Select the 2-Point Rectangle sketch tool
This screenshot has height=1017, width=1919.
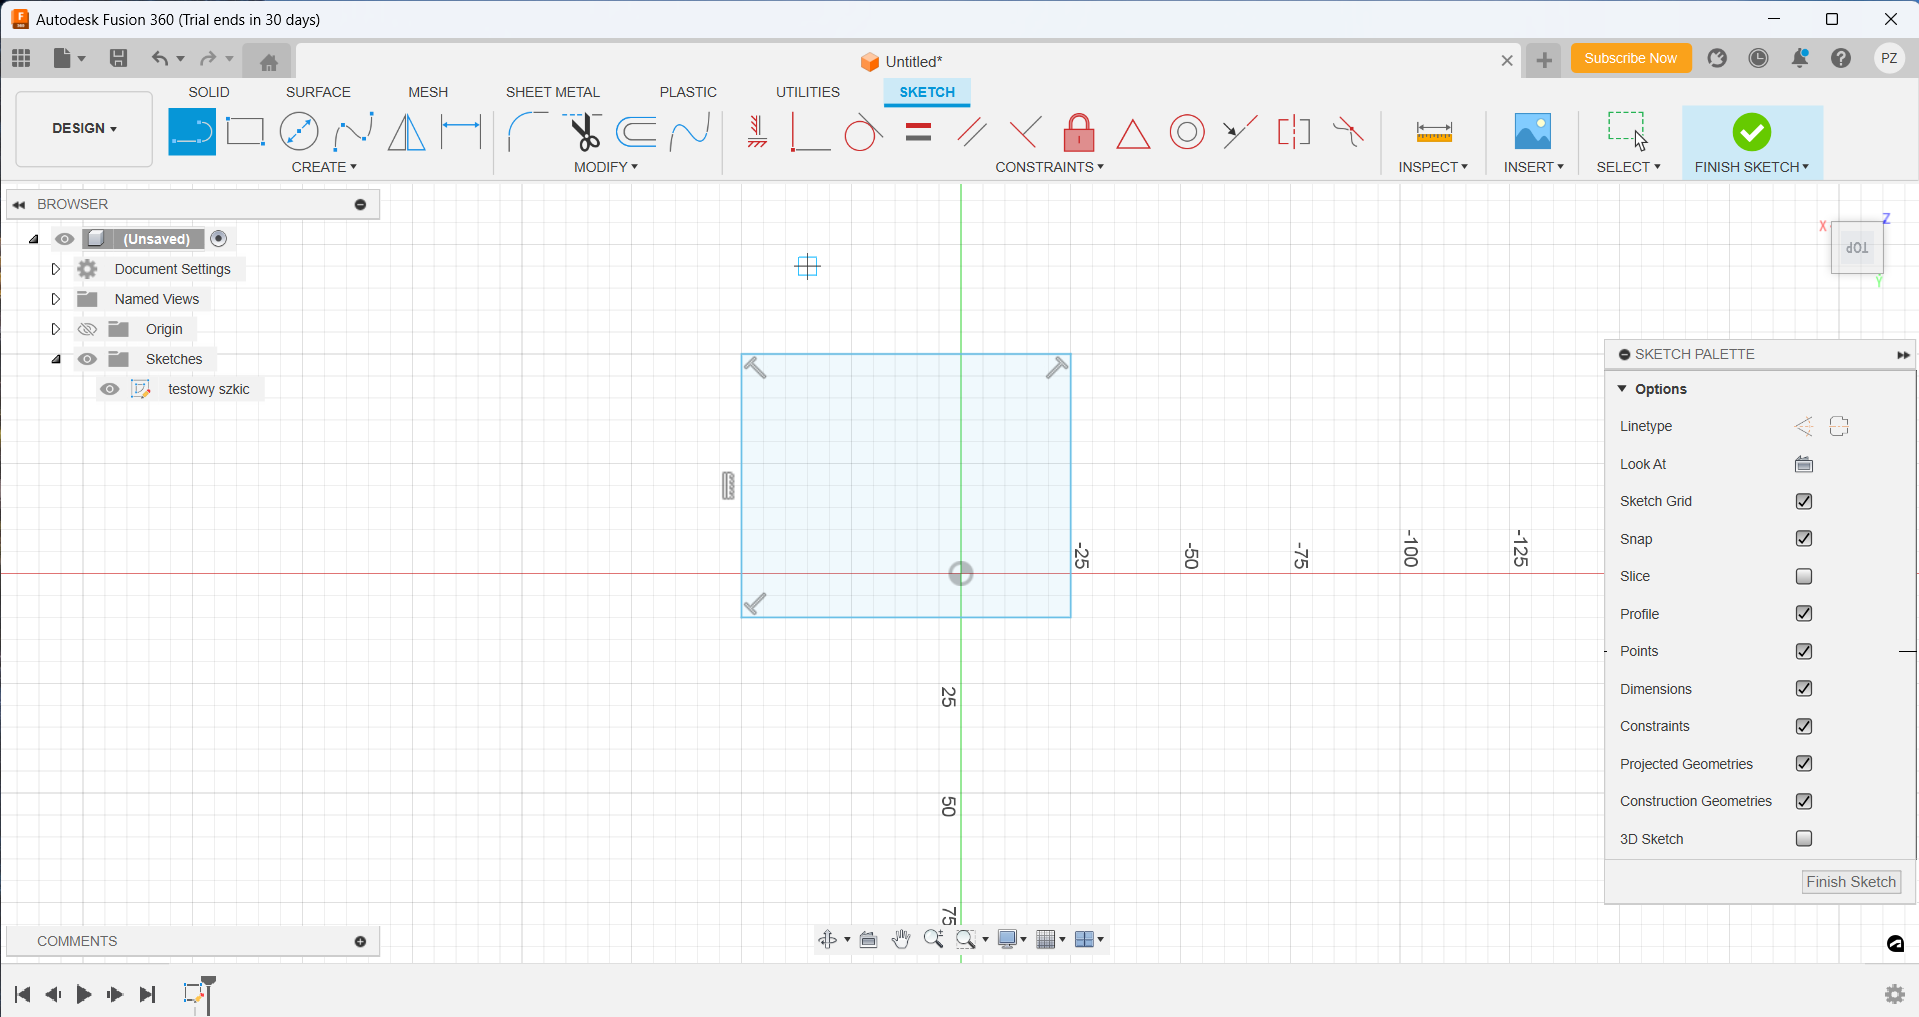(x=245, y=132)
